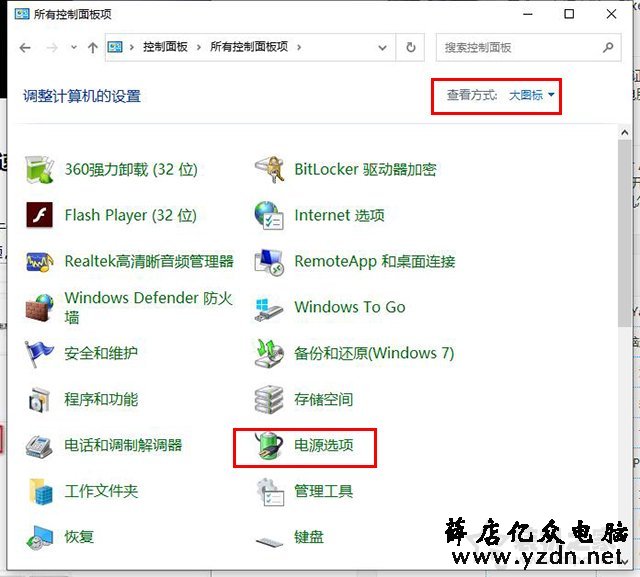Open the RemoteApp 和桌面连接 icon

point(269,262)
